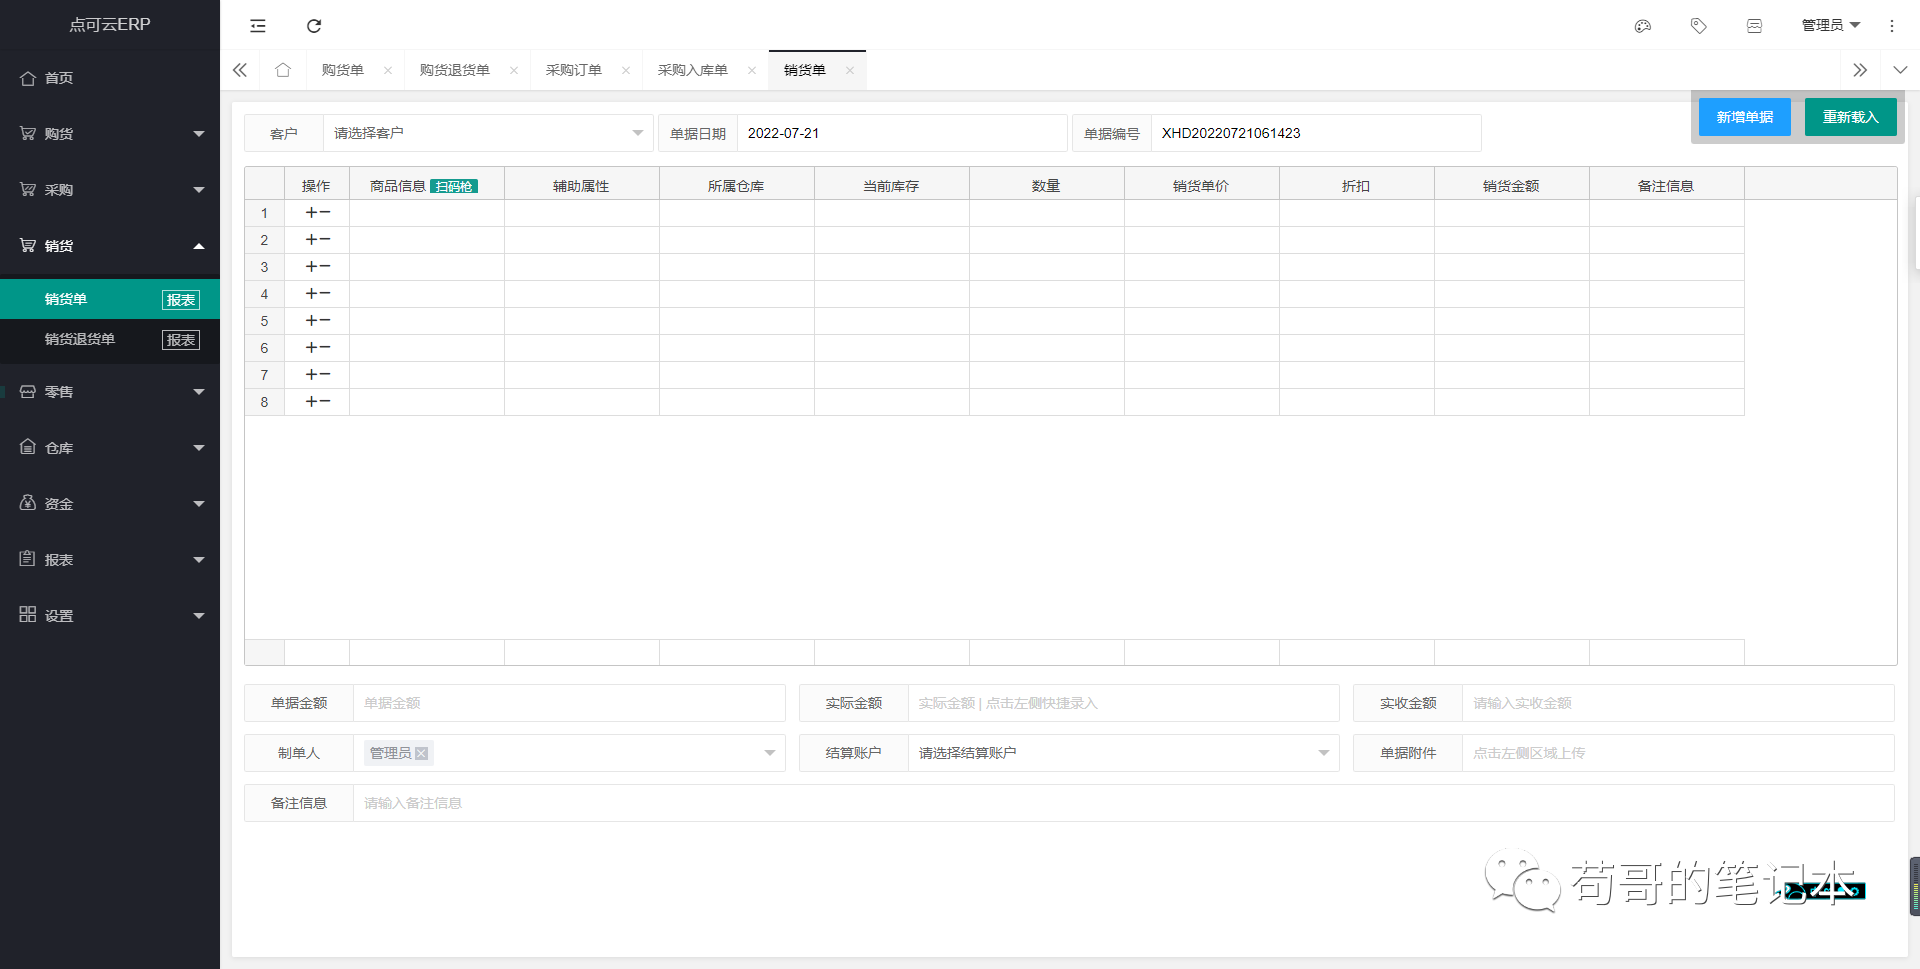Expand the 设置 sidebar menu

click(110, 616)
